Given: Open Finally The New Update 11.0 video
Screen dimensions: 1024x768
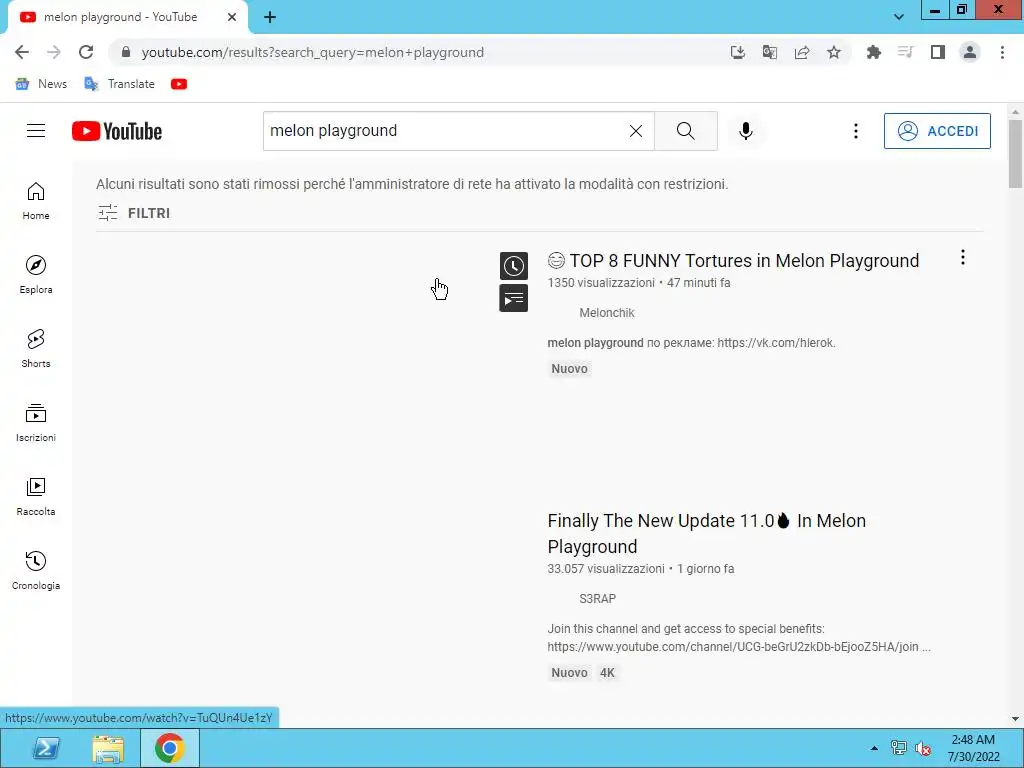Looking at the screenshot, I should [x=707, y=534].
